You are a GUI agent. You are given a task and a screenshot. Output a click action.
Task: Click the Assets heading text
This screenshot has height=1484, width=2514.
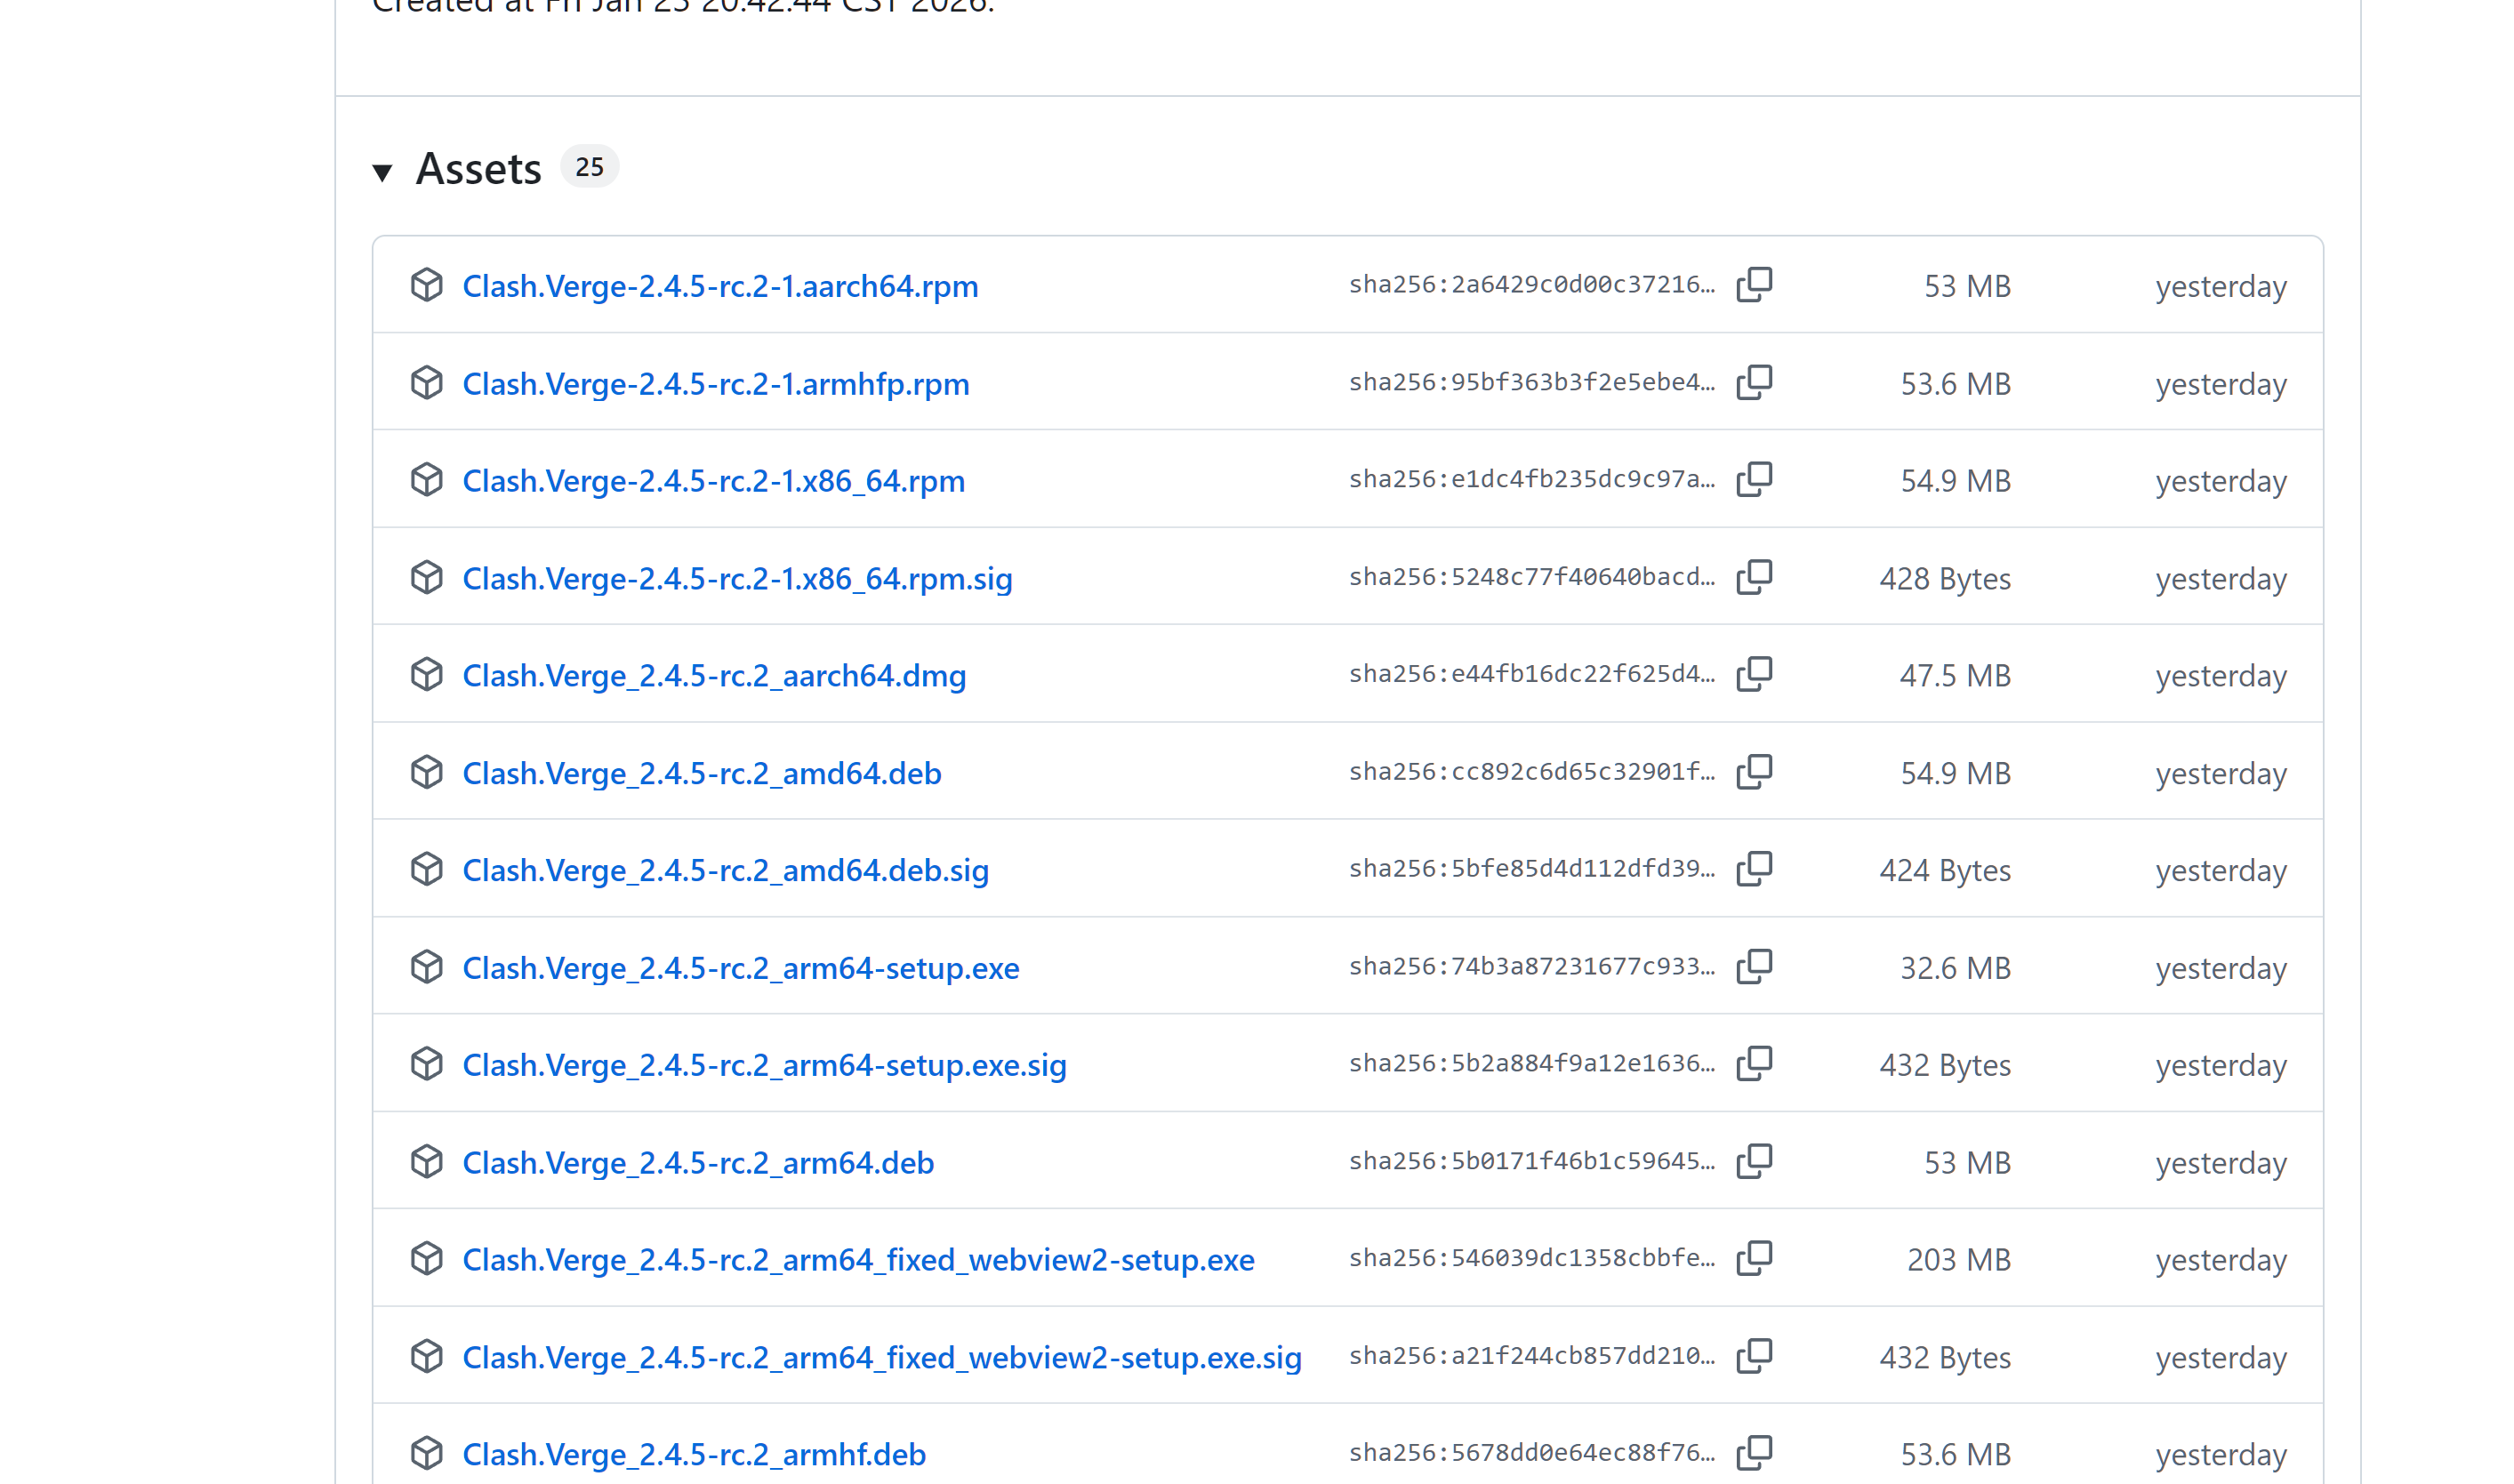tap(478, 169)
